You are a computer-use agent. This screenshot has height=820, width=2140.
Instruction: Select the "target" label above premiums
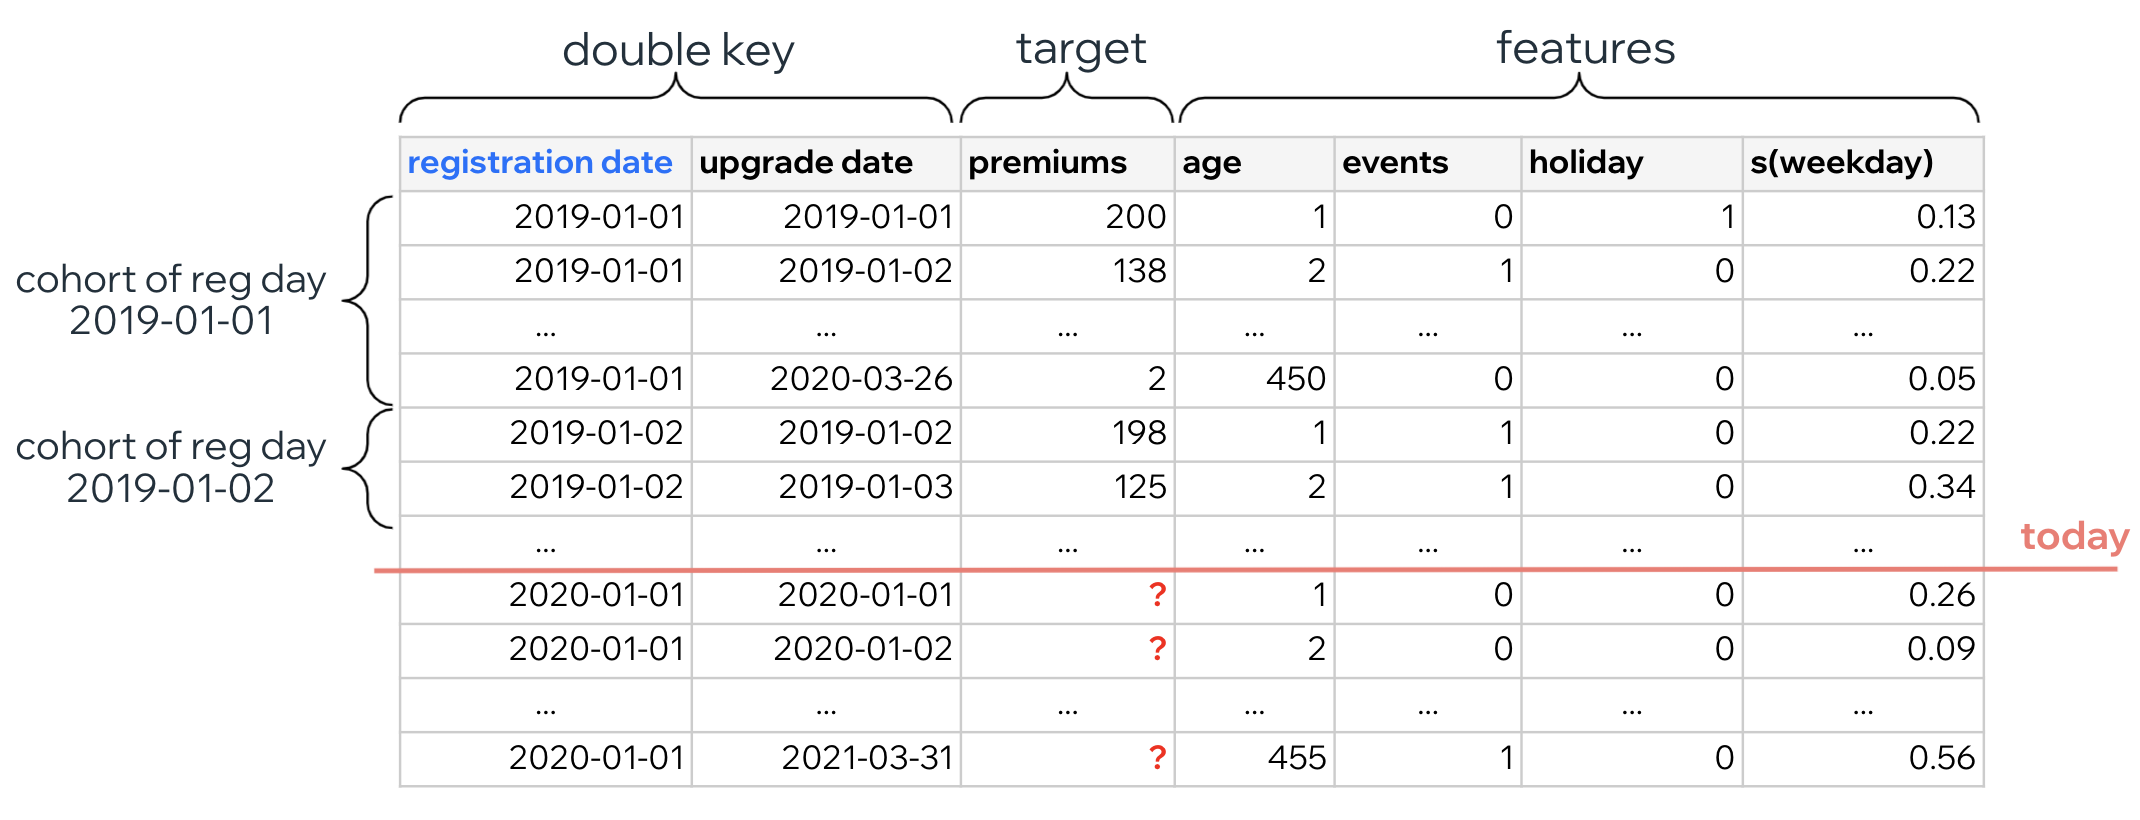(x=1081, y=48)
